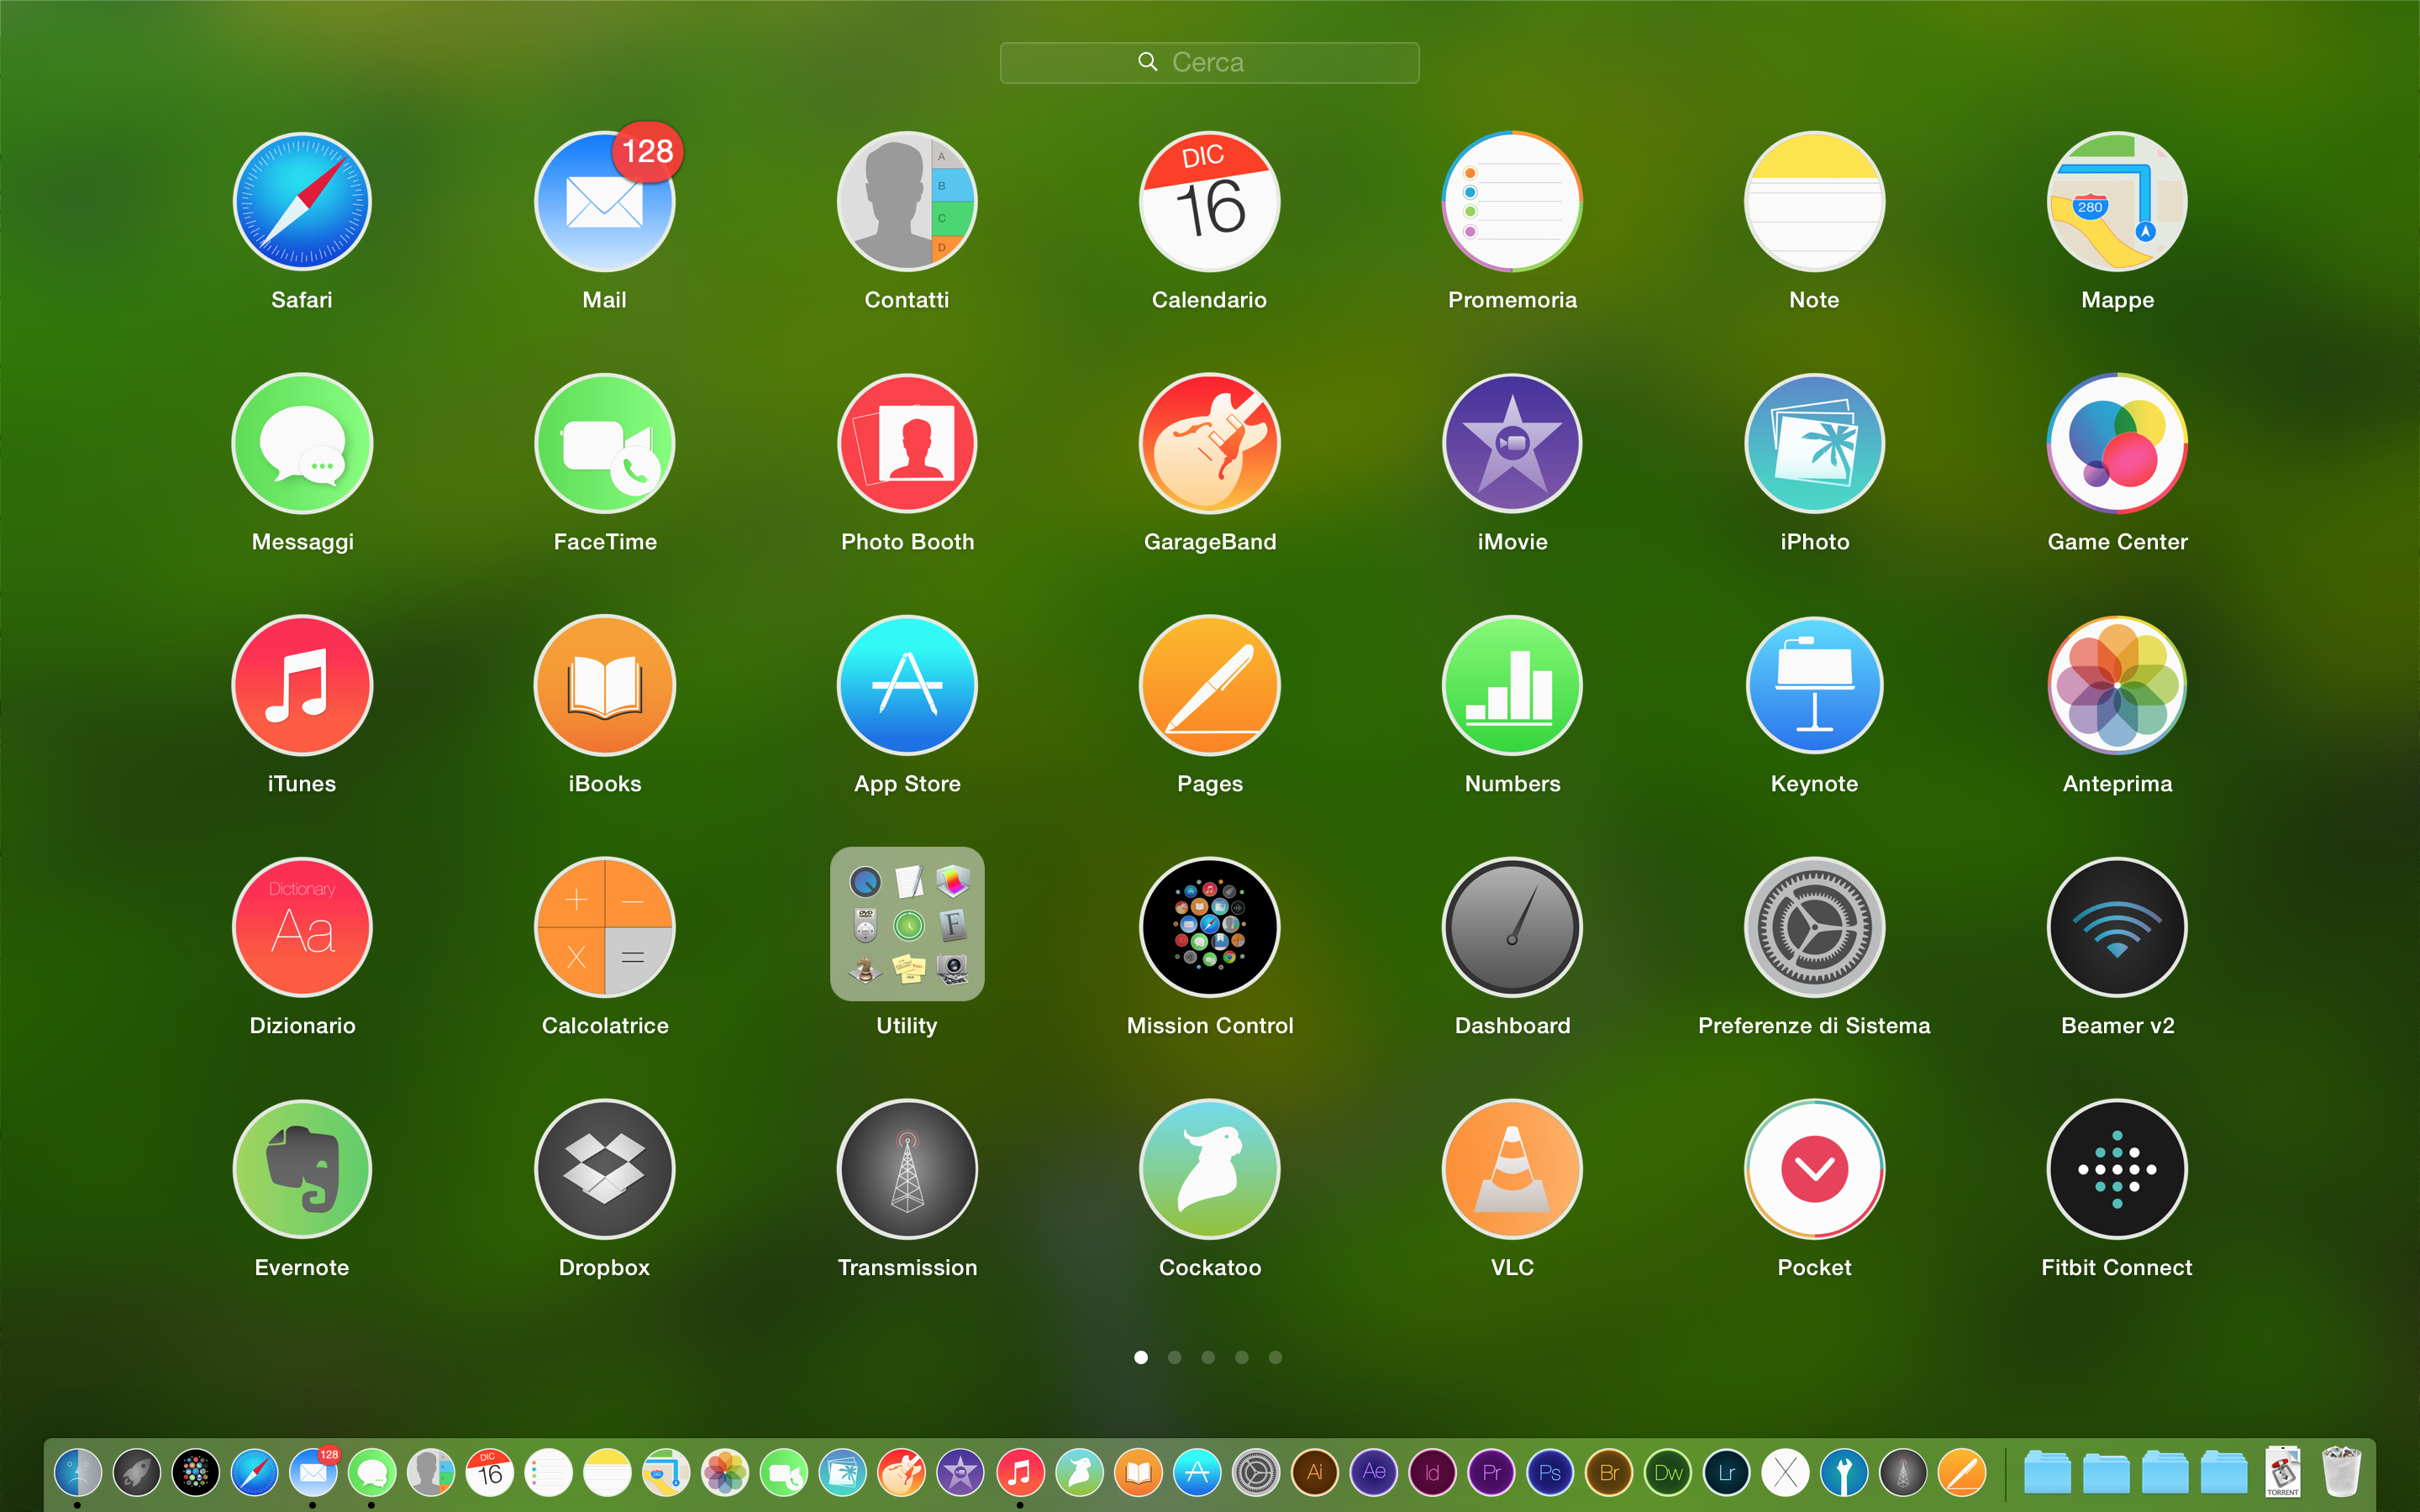Open Cockatoo app
The height and width of the screenshot is (1512, 2420).
[x=1209, y=1168]
